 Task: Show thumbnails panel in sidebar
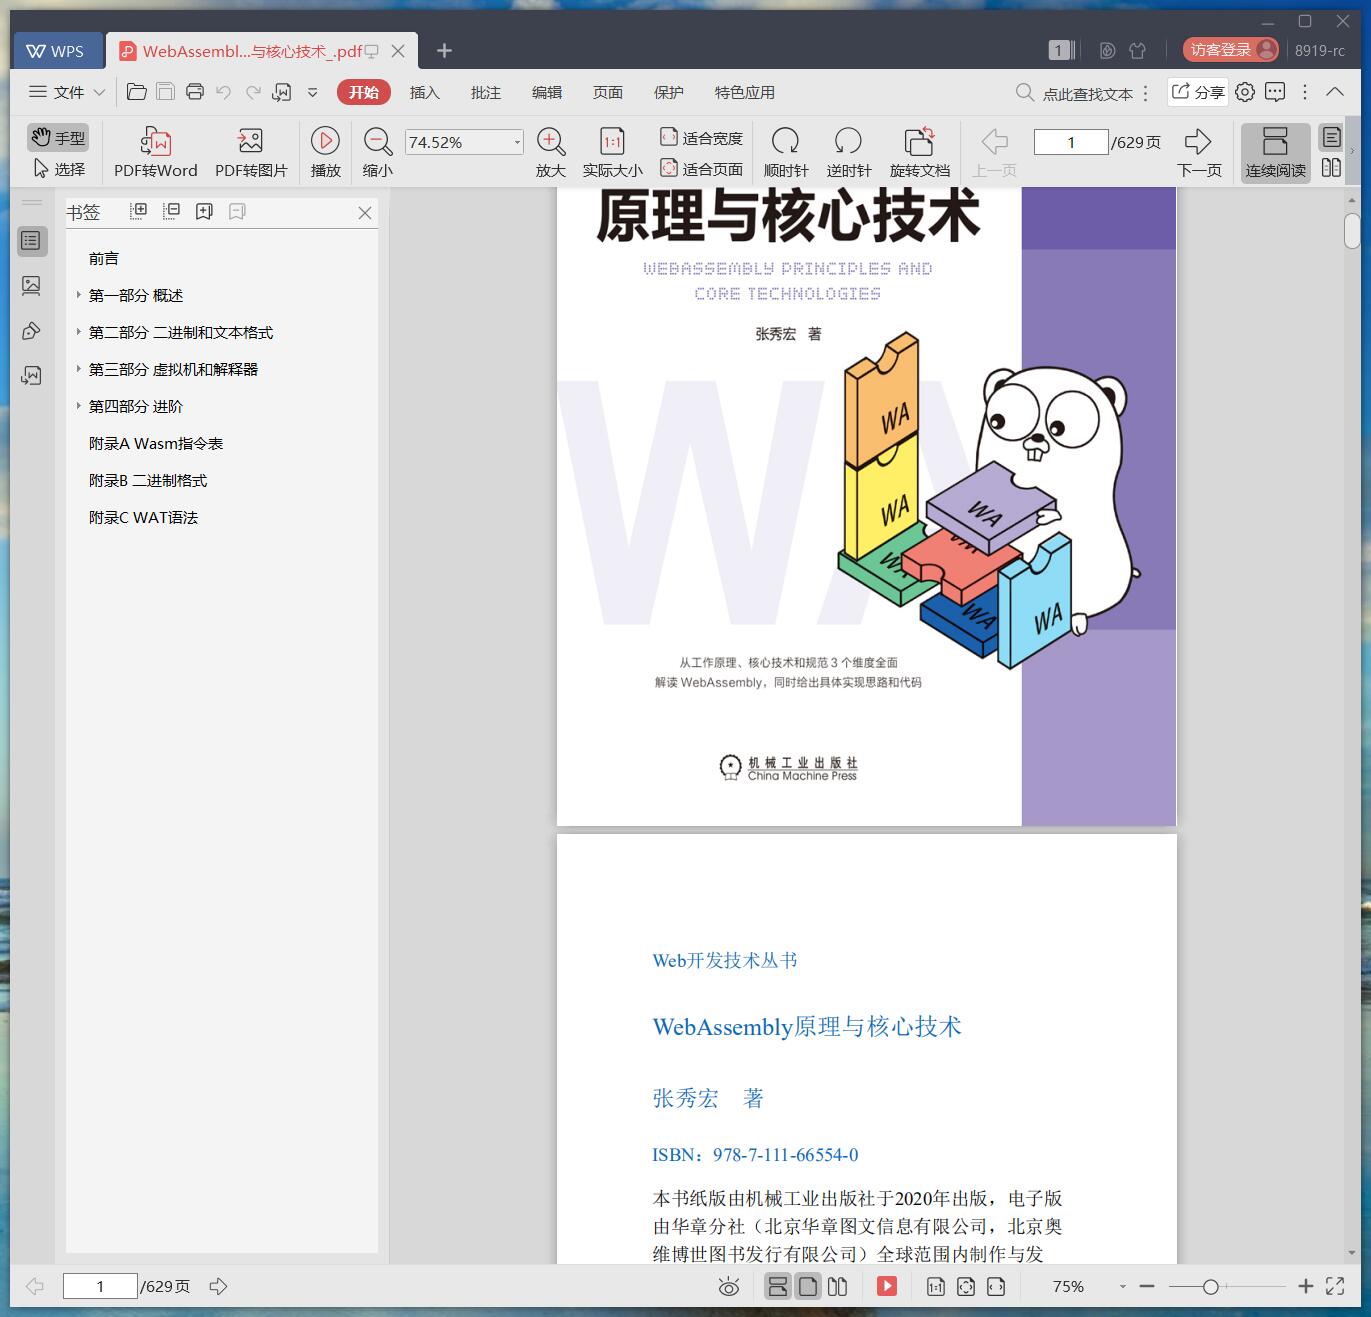[x=31, y=286]
